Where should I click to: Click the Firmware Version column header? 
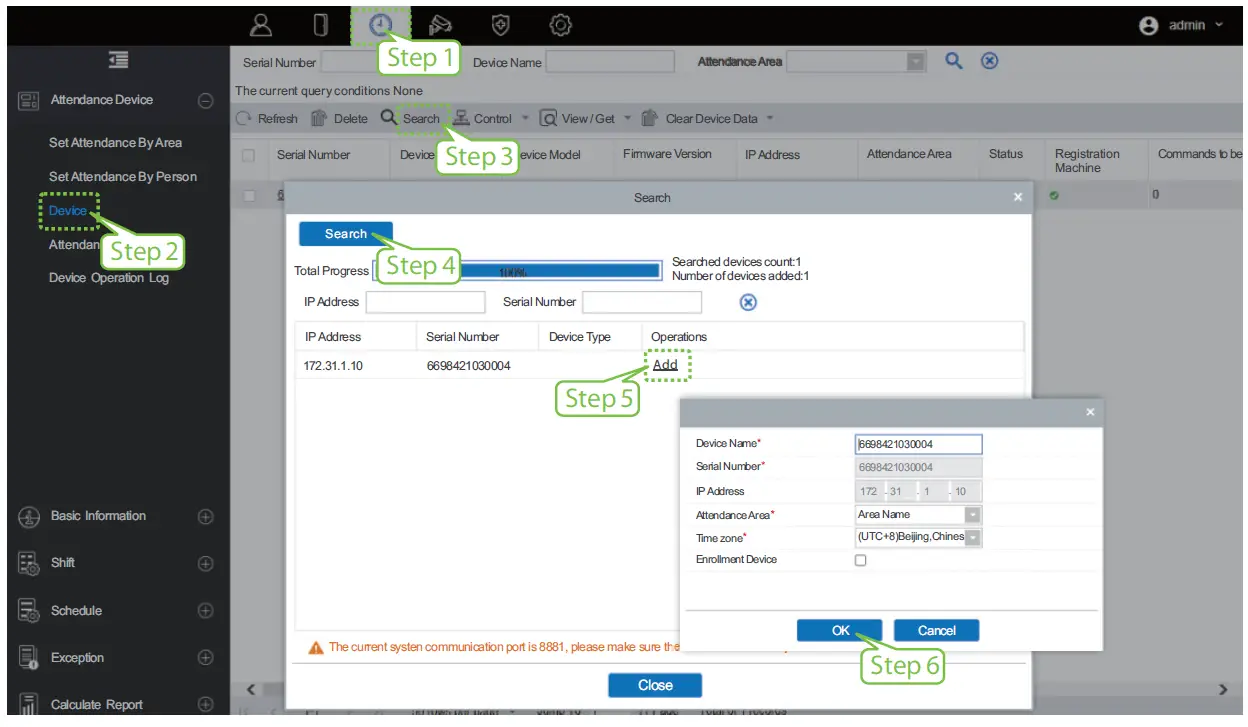(667, 154)
